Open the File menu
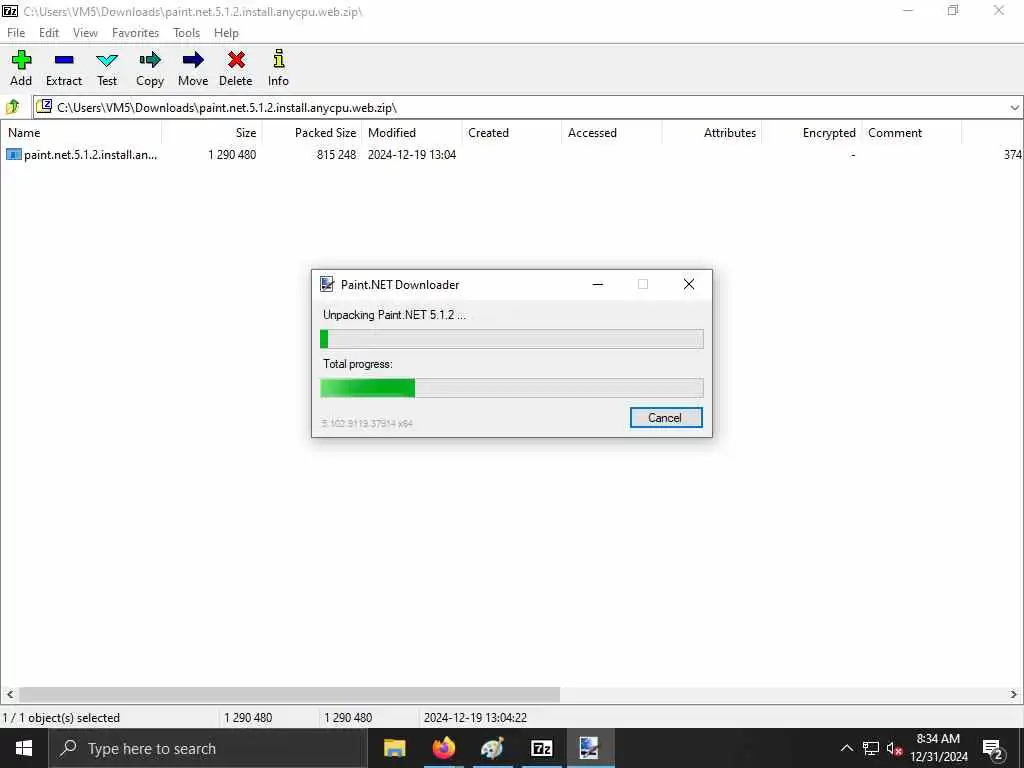This screenshot has height=768, width=1024. pyautogui.click(x=16, y=33)
